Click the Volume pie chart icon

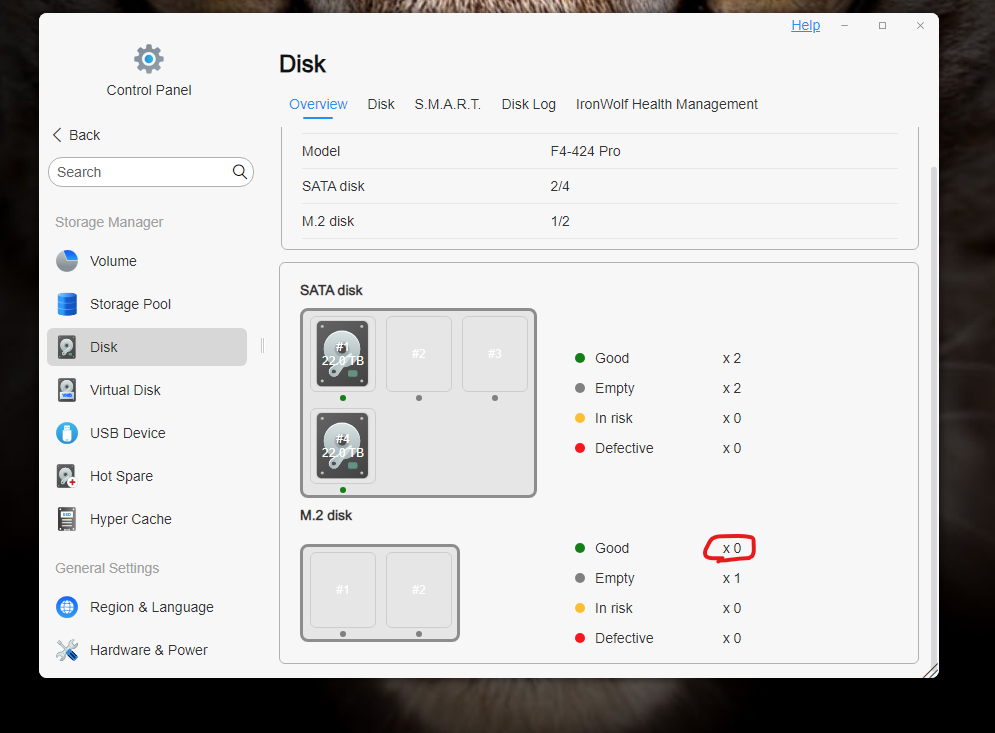click(x=67, y=261)
